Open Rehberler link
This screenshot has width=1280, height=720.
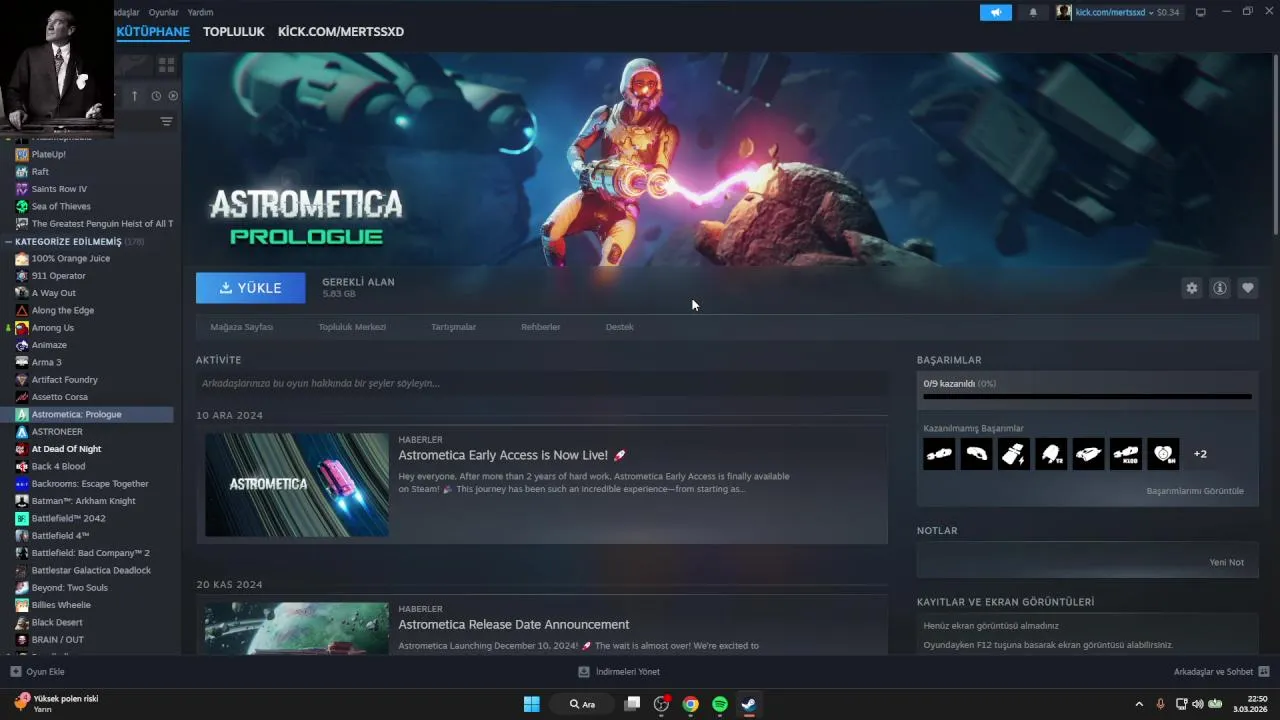[x=541, y=327]
